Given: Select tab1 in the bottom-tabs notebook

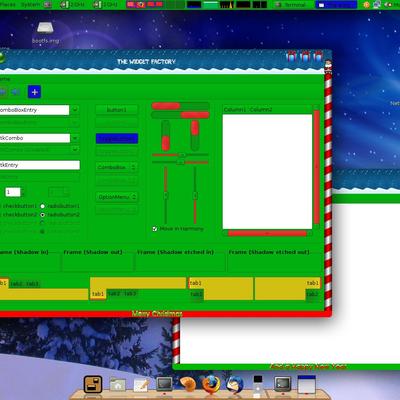Looking at the screenshot, I should (98, 294).
